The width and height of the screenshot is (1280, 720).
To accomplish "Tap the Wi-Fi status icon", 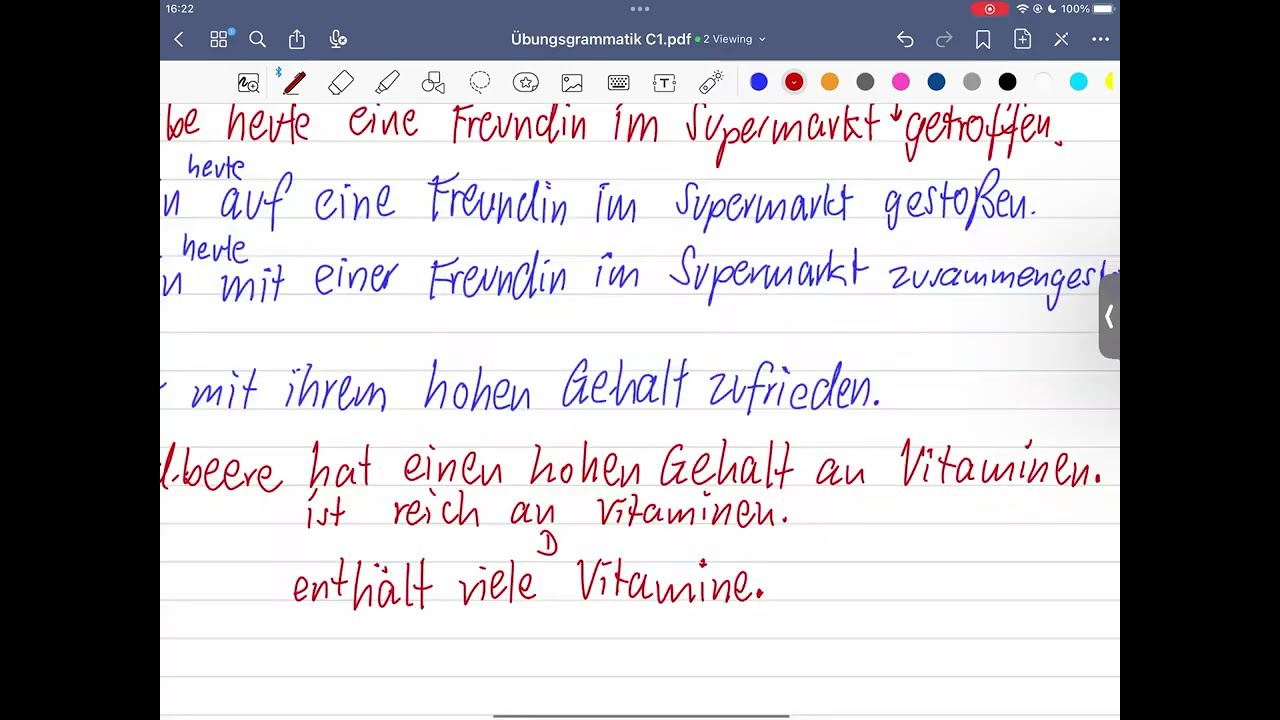I will pyautogui.click(x=1022, y=9).
